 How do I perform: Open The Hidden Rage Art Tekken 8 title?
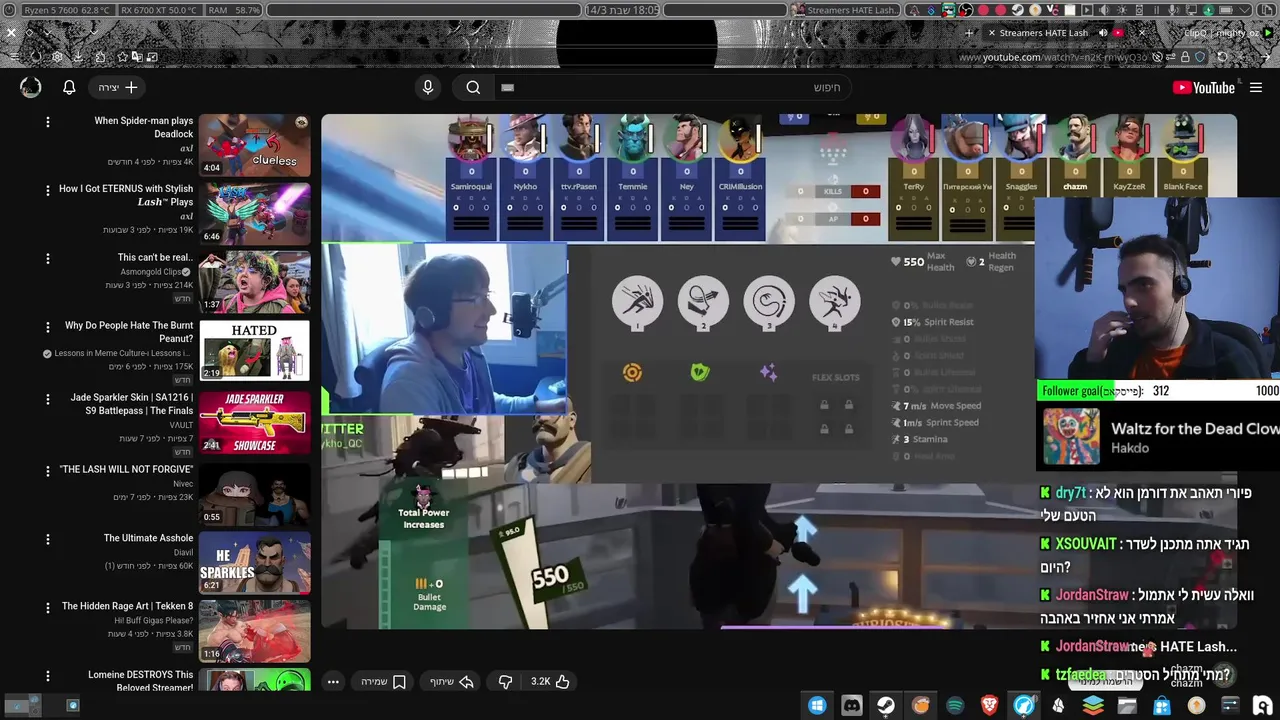coord(127,606)
